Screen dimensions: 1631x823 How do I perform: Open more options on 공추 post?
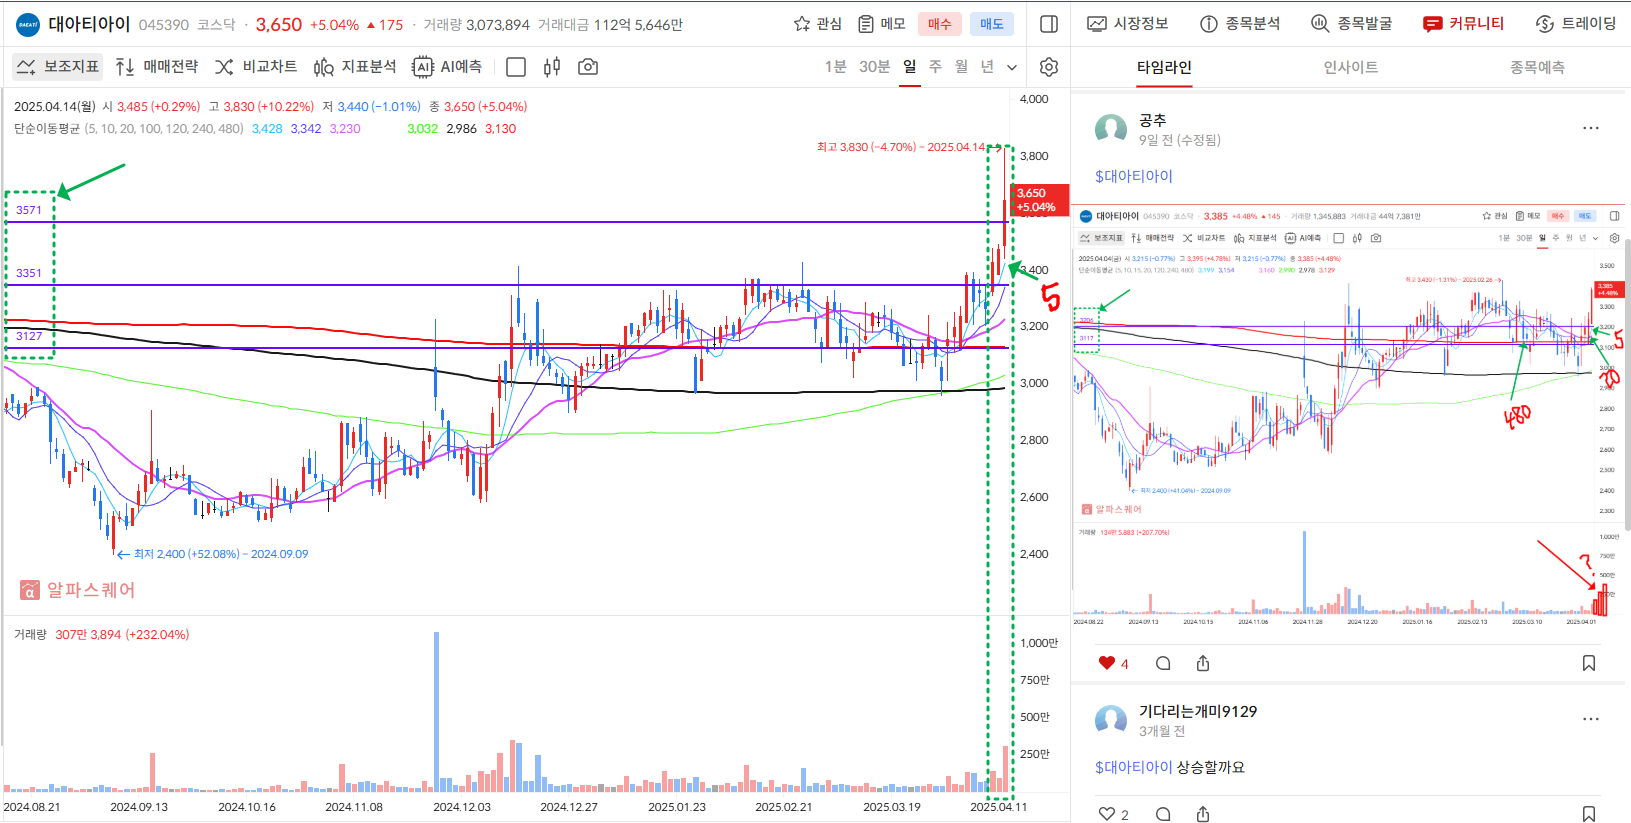(x=1591, y=128)
